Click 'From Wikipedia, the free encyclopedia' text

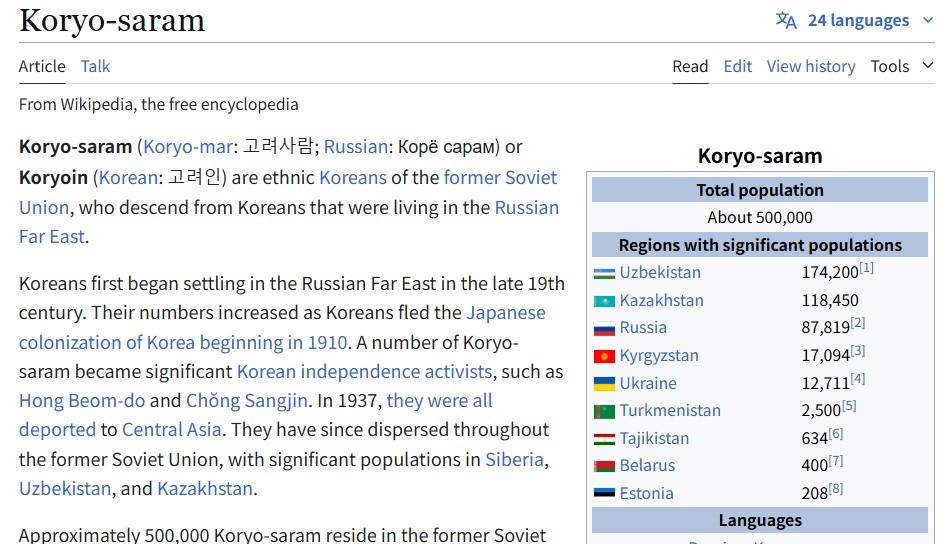(x=158, y=105)
